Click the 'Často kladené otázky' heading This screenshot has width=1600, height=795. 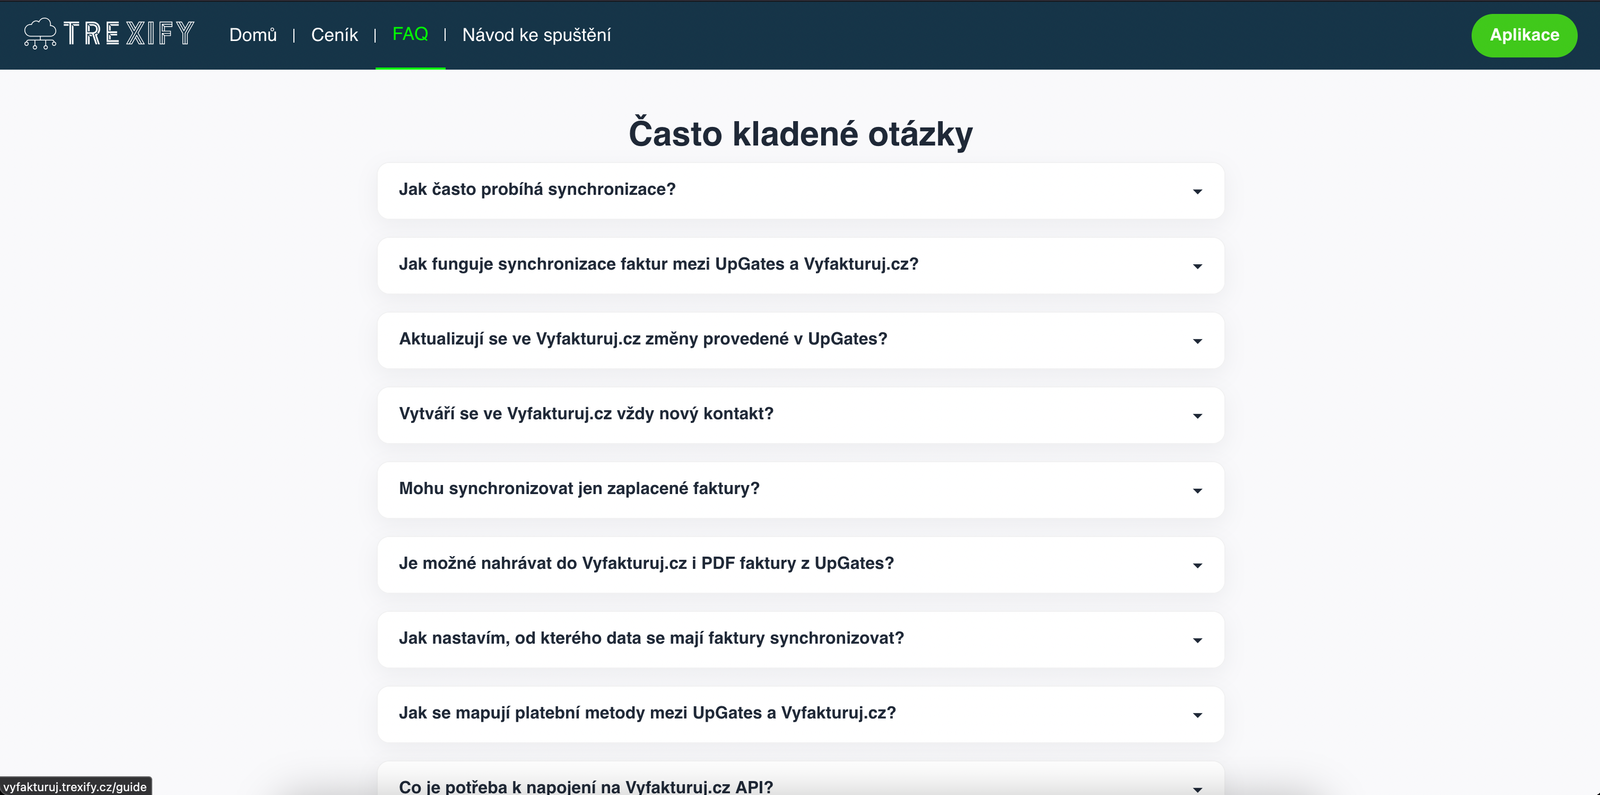[800, 133]
